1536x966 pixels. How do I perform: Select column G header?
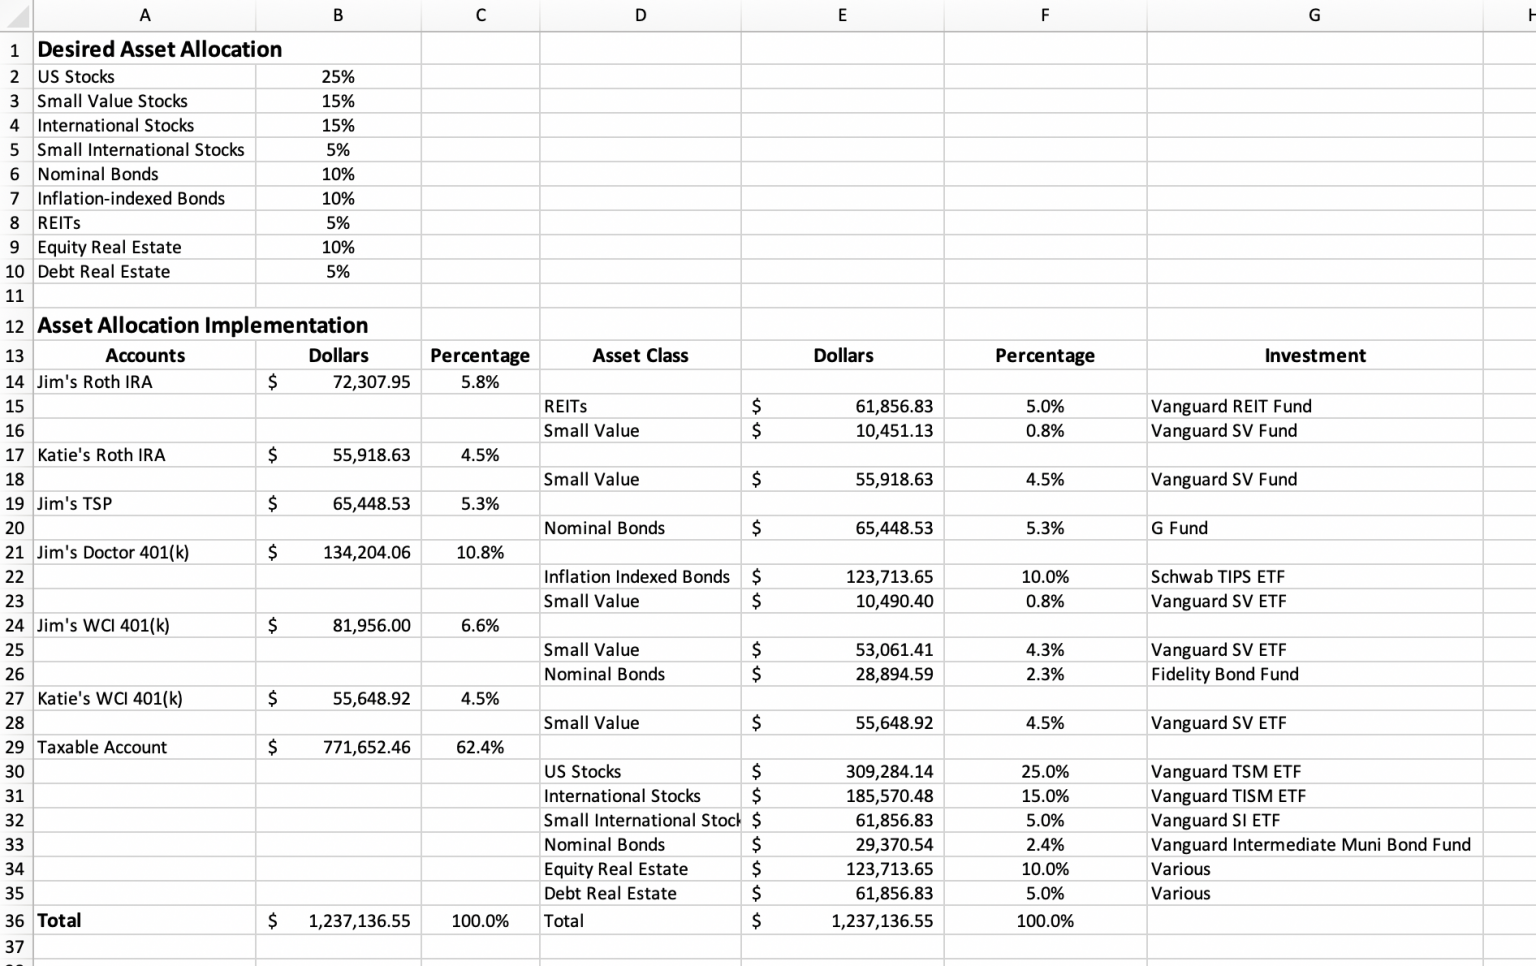tap(1313, 15)
